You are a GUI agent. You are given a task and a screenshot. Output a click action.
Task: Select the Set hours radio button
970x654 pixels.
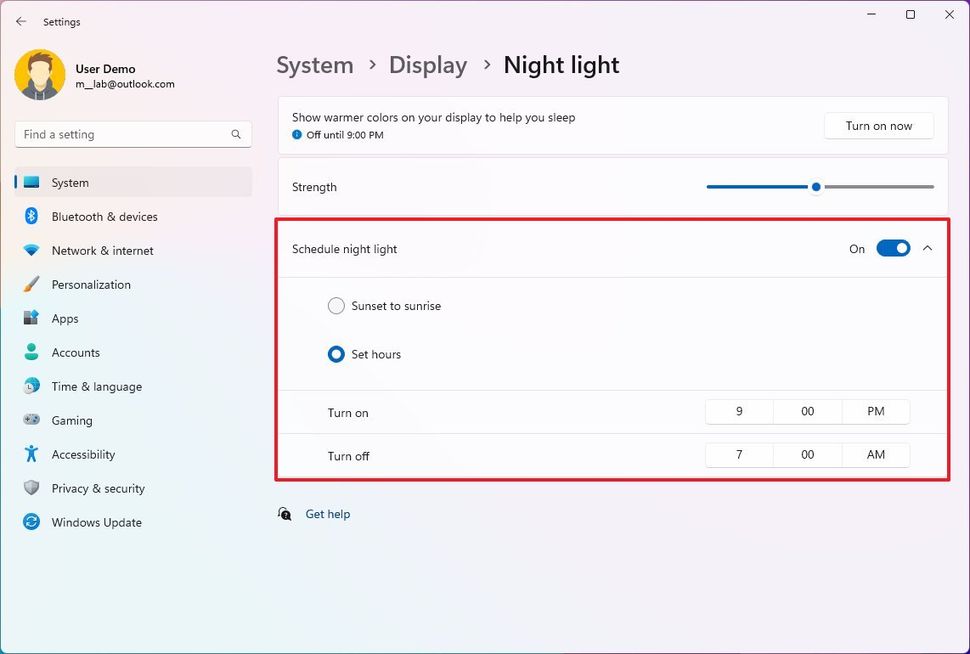coord(336,354)
